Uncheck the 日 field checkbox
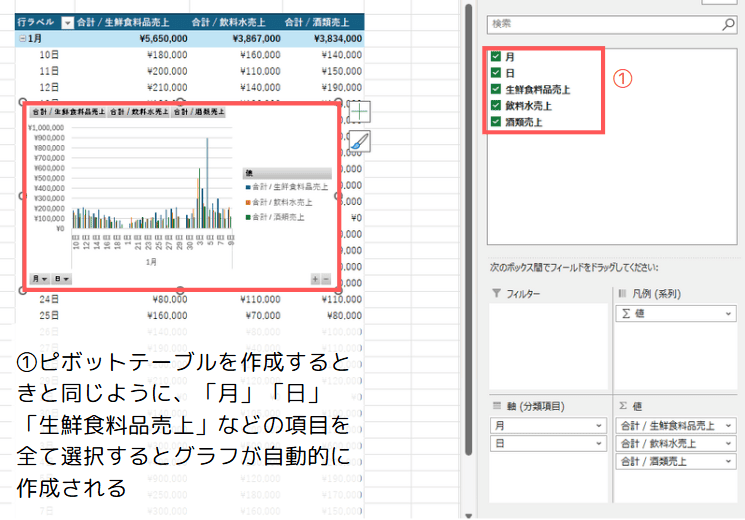This screenshot has height=520, width=745. [x=496, y=73]
